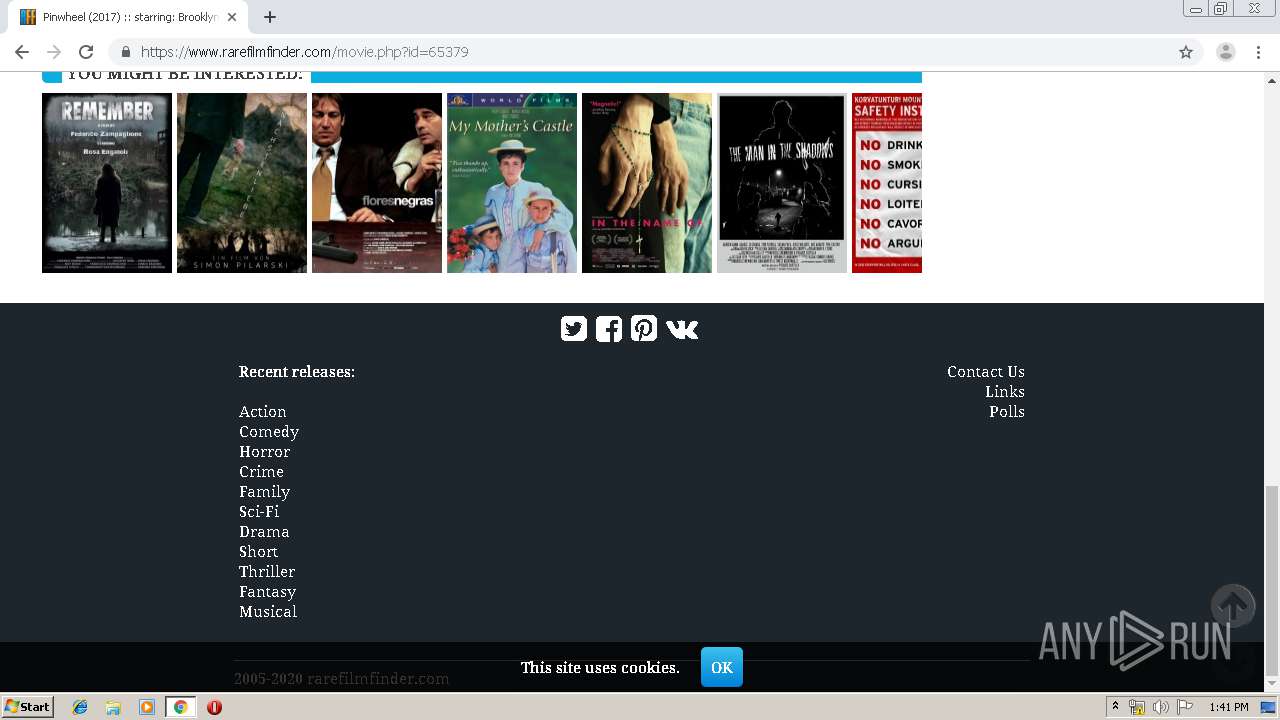Open the Family genre link
Image resolution: width=1280 pixels, height=720 pixels.
(264, 492)
